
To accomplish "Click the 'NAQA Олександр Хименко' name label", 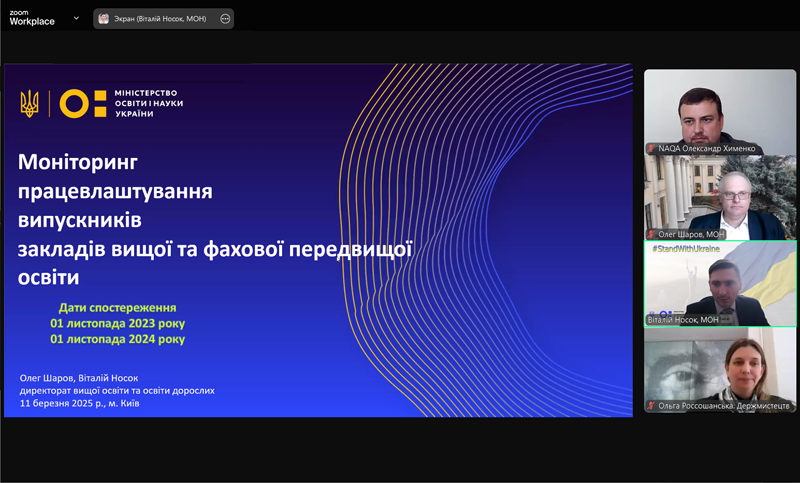I will tap(707, 148).
